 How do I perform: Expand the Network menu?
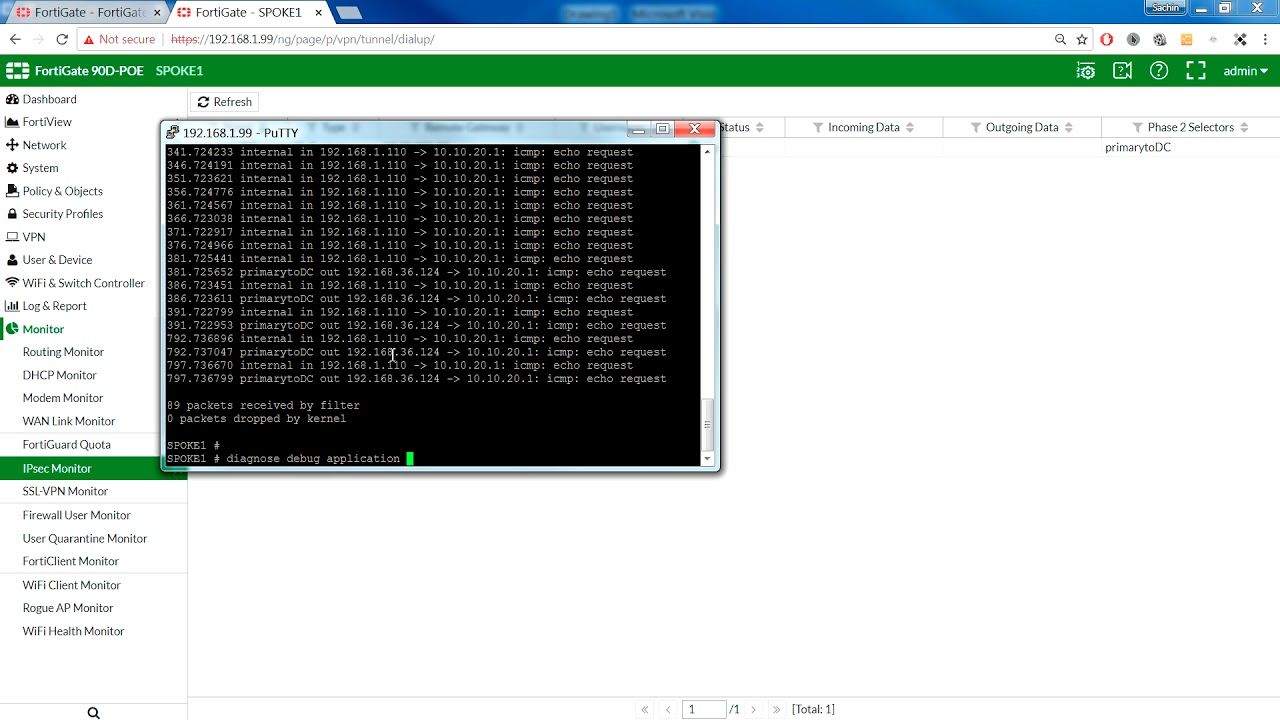pyautogui.click(x=44, y=145)
